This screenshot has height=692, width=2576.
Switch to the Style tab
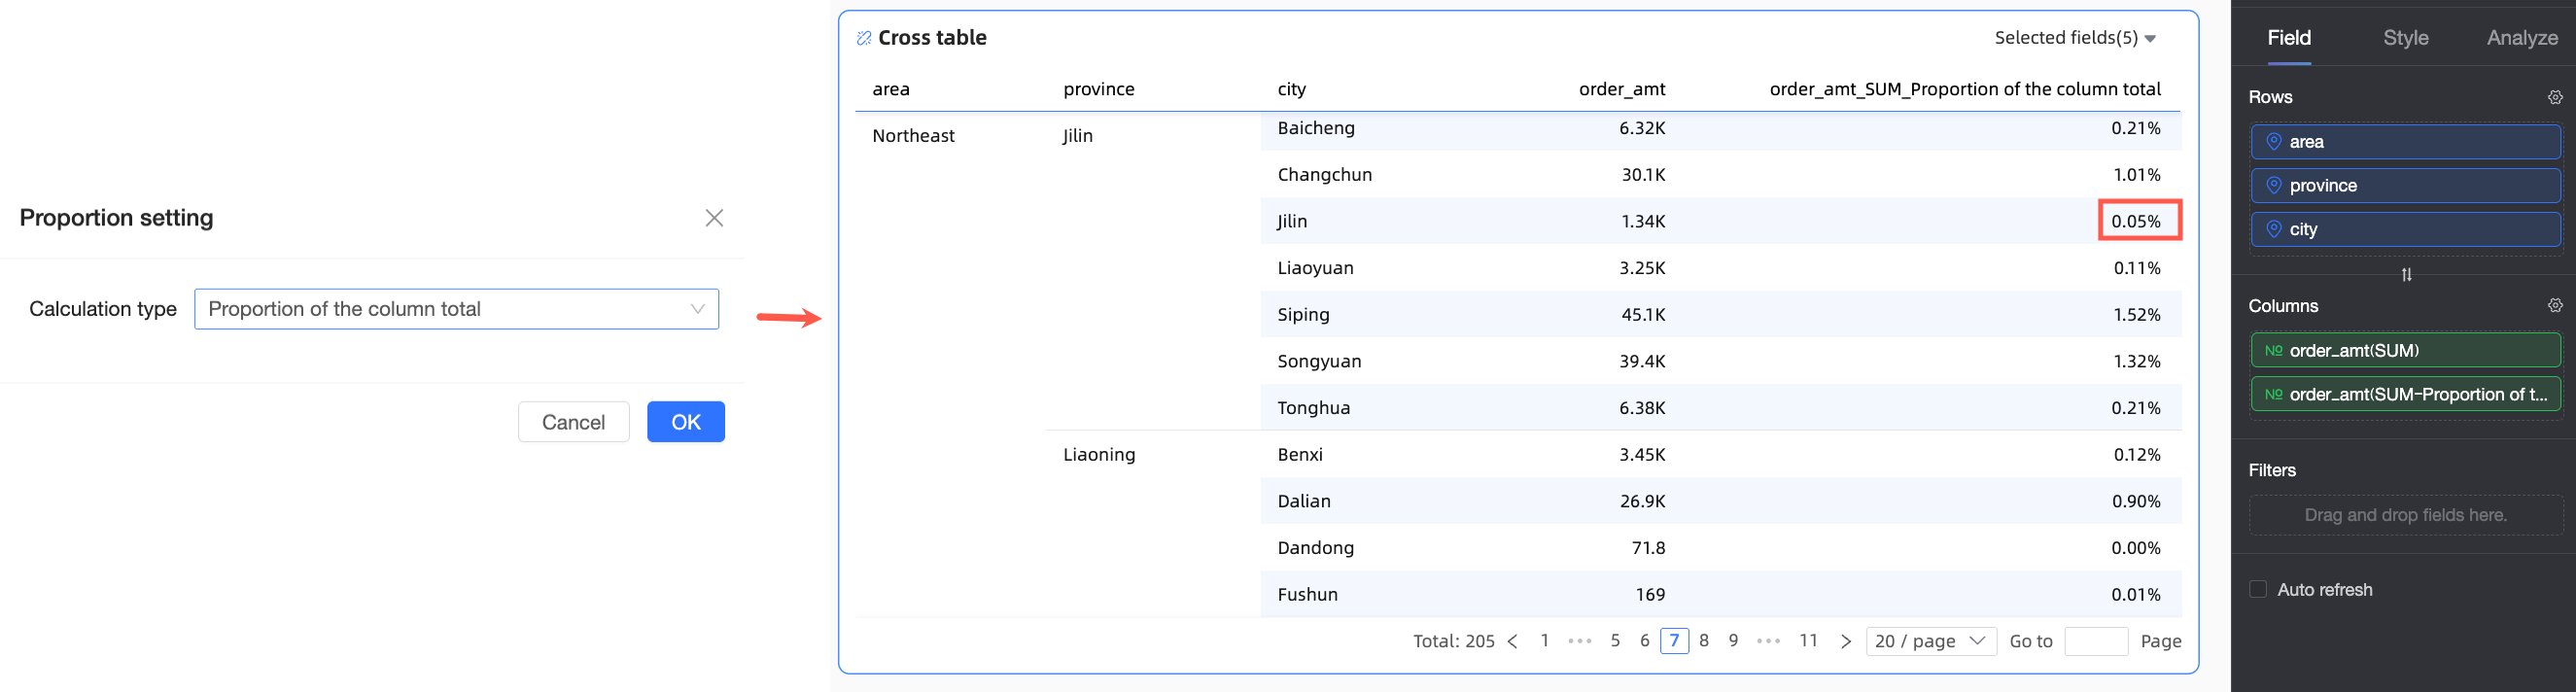tap(2405, 38)
